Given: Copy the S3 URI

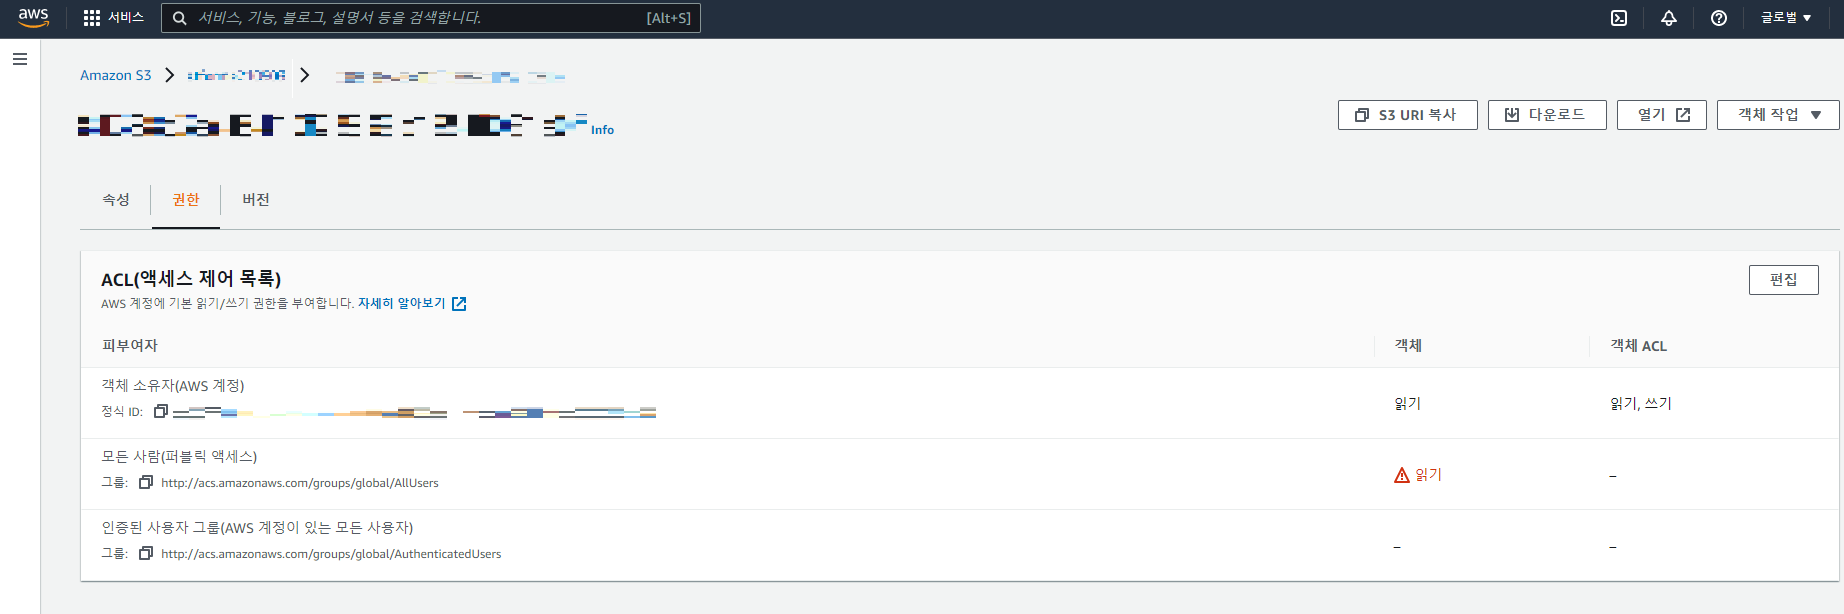Looking at the screenshot, I should pyautogui.click(x=1407, y=114).
